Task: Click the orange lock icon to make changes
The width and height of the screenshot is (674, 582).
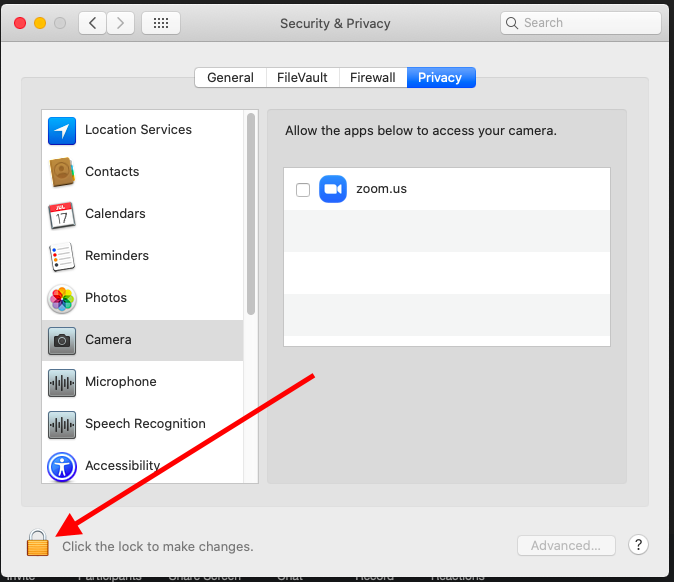Action: coord(37,543)
